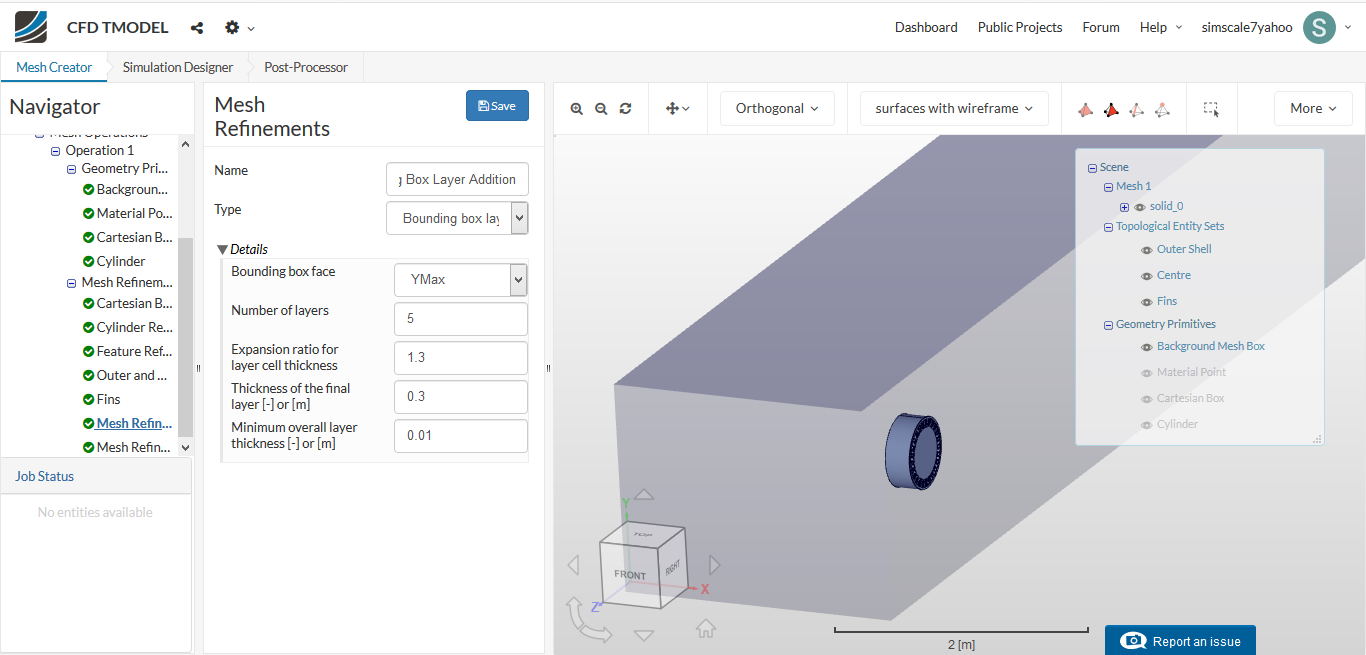1366x655 pixels.
Task: Click the first tetrahedron face-selection icon
Action: 1086,109
